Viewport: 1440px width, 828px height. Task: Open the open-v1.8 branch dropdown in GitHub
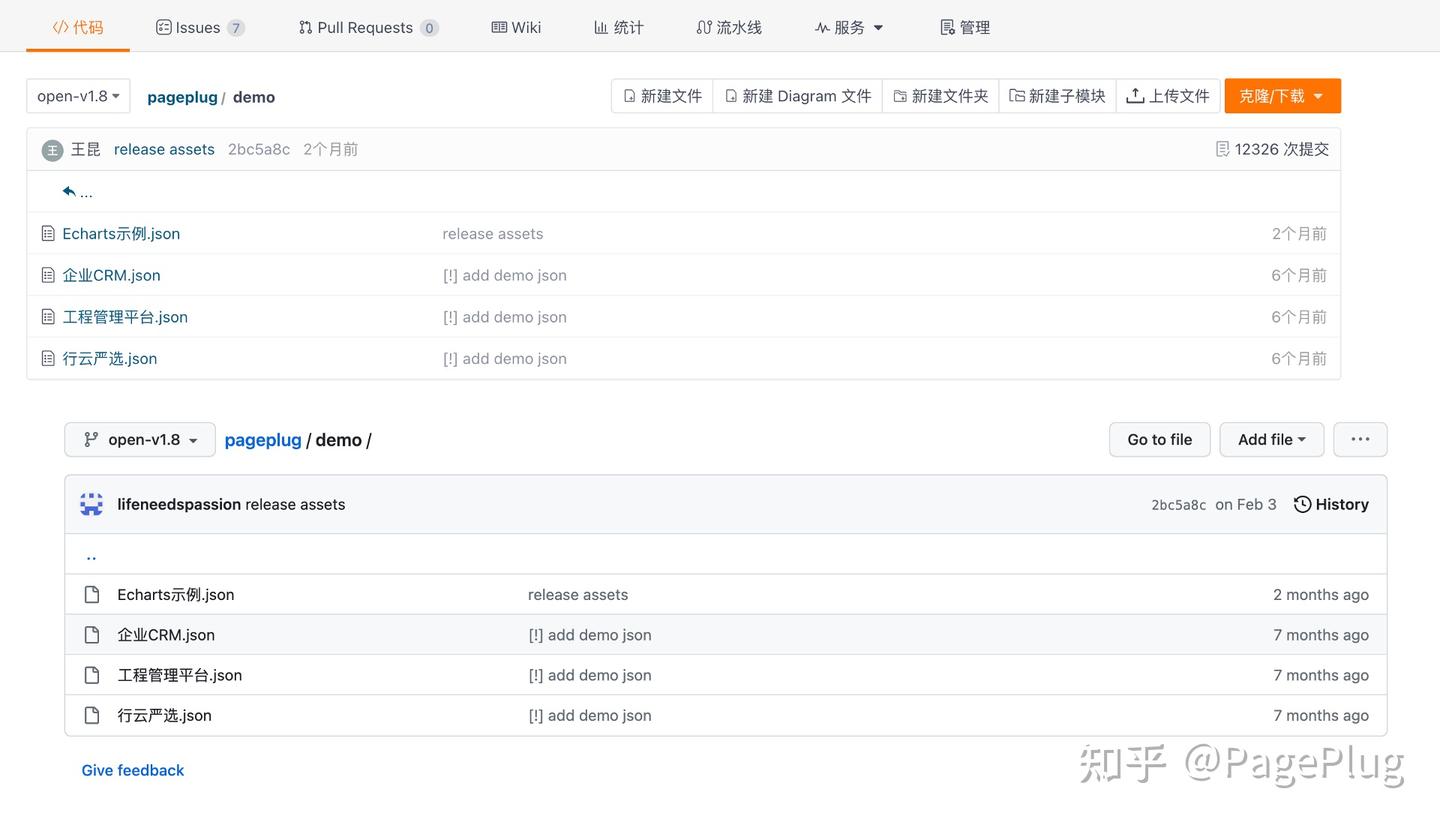point(140,439)
